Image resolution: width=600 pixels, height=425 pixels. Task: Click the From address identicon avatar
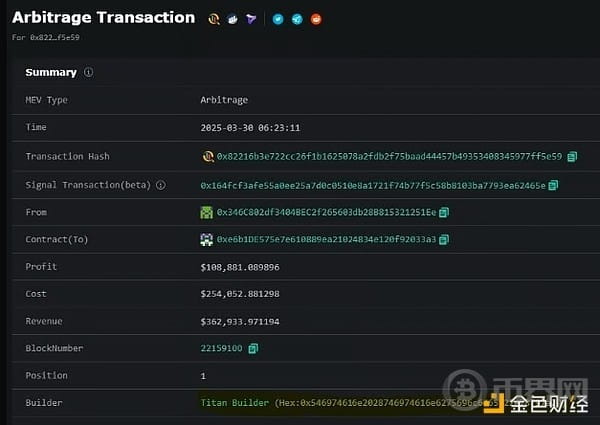click(x=207, y=212)
